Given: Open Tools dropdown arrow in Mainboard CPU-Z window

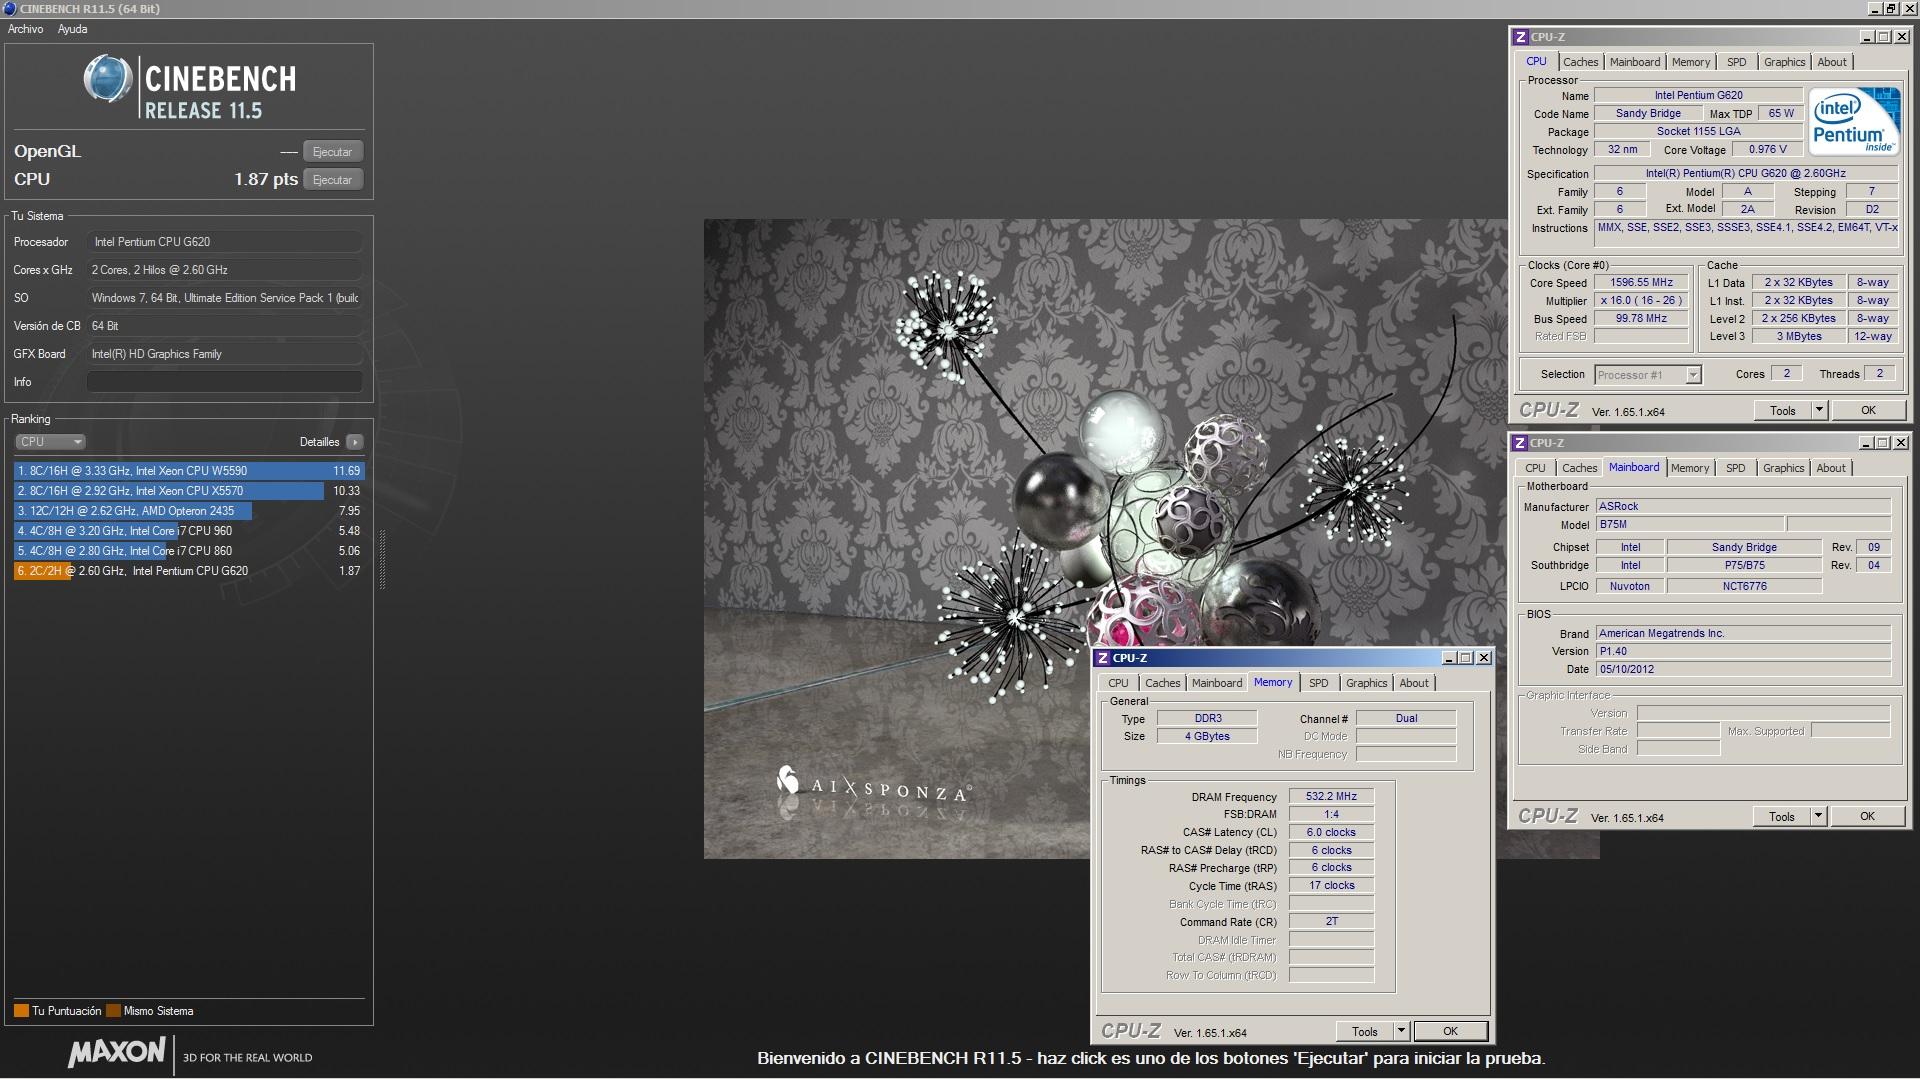Looking at the screenshot, I should point(1818,817).
